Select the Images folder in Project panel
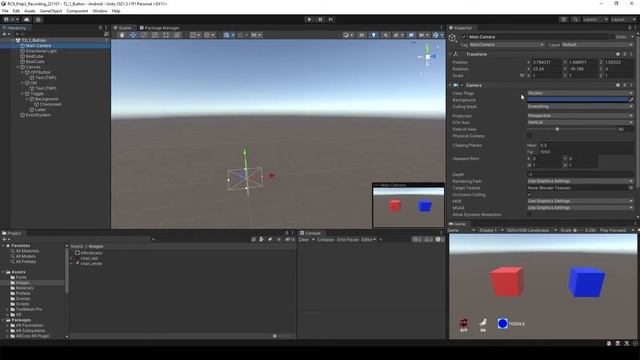640x360 pixels. [x=22, y=282]
